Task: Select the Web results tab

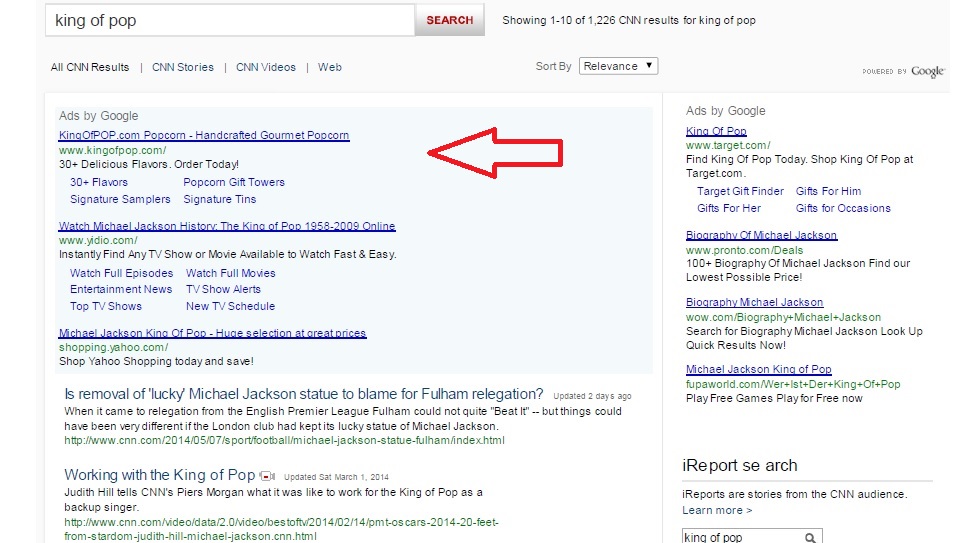Action: [330, 67]
